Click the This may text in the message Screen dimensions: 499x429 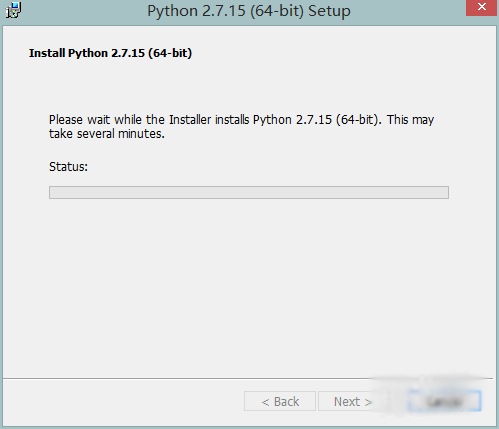[410, 119]
